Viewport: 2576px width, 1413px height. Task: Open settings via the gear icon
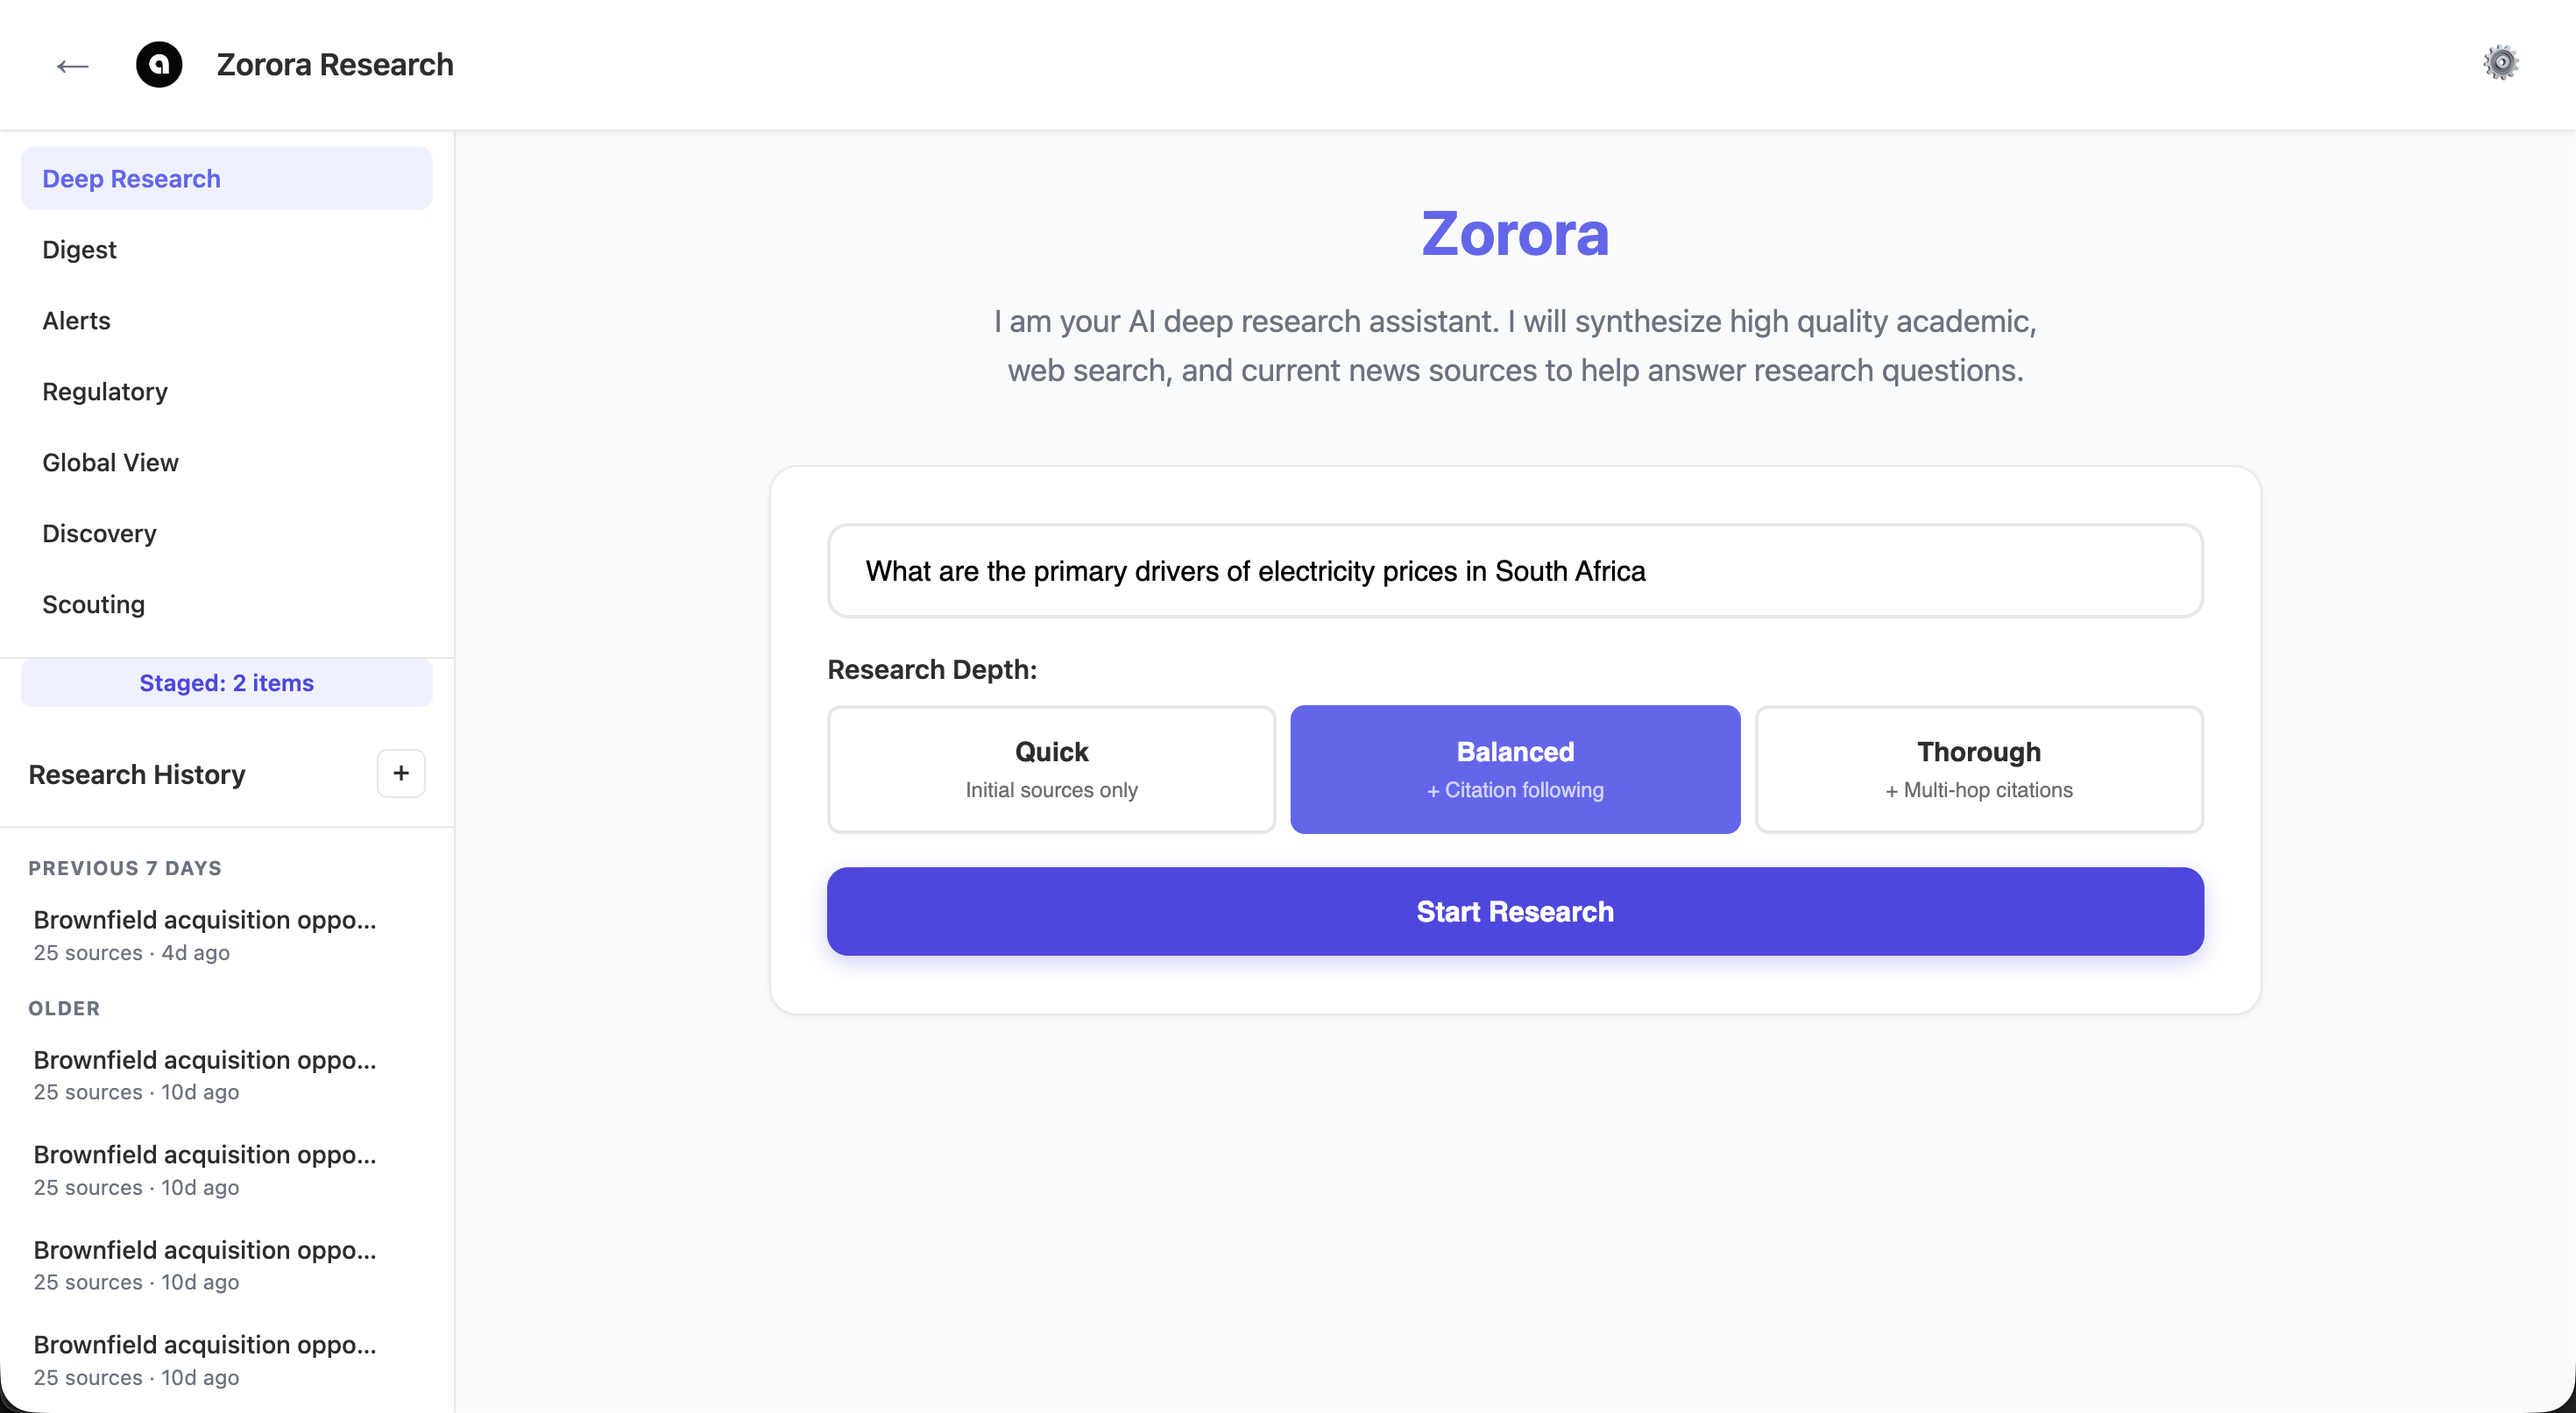tap(2500, 63)
